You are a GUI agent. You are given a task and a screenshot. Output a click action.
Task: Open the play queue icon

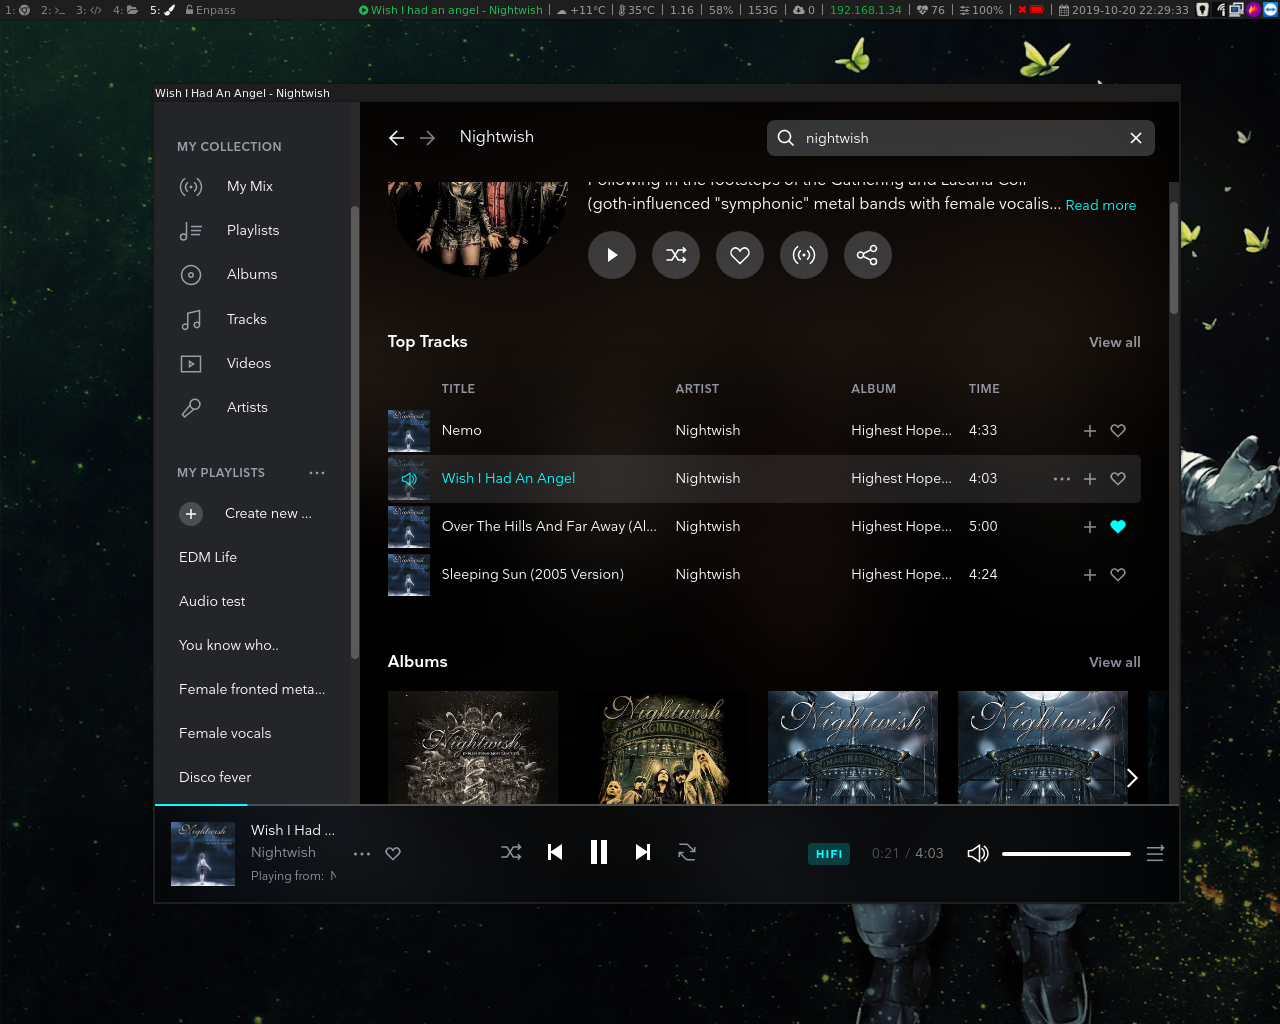point(1155,853)
